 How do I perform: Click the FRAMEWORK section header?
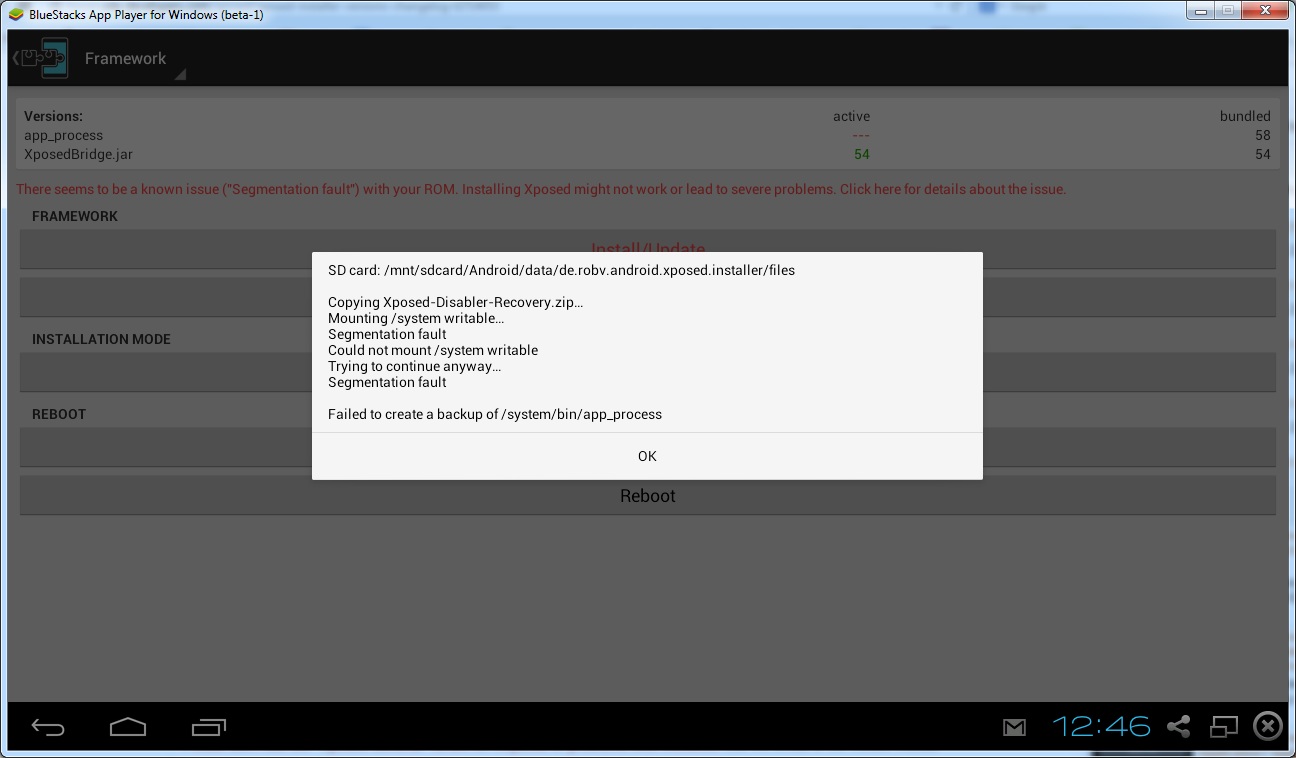click(75, 216)
